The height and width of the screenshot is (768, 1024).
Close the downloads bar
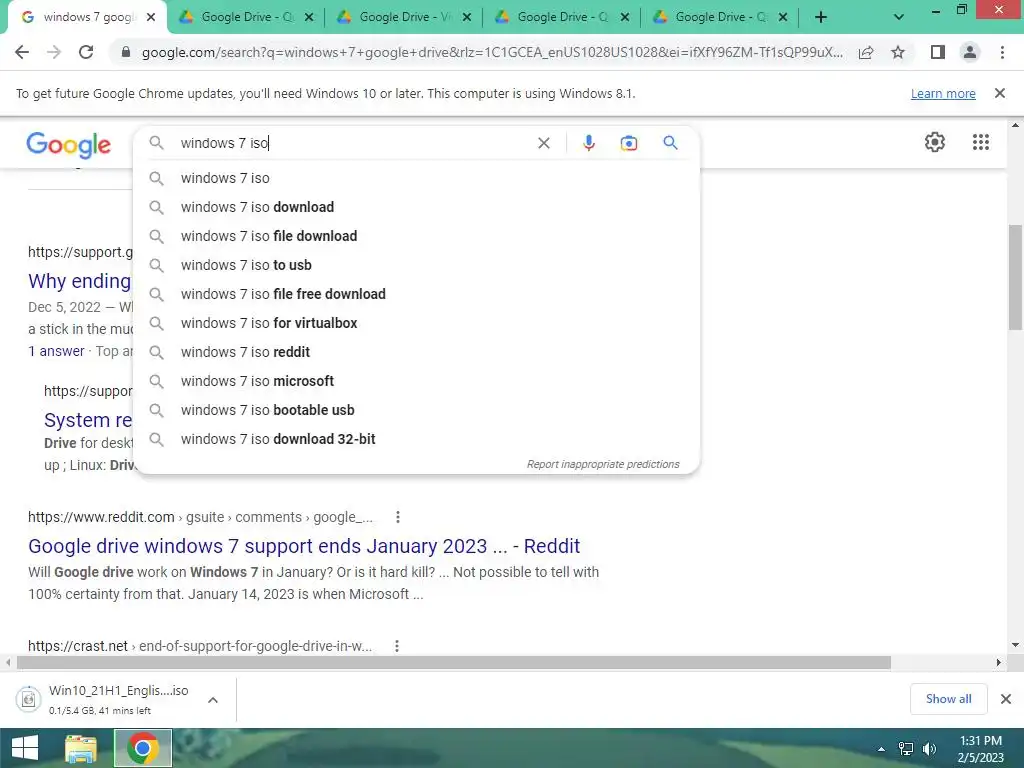tap(1006, 699)
